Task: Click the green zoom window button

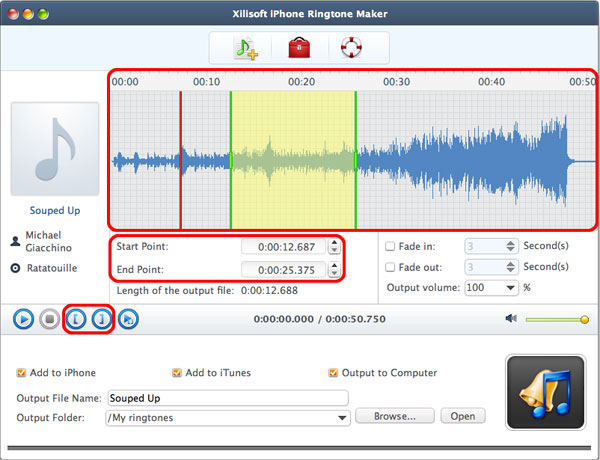Action: tap(43, 14)
